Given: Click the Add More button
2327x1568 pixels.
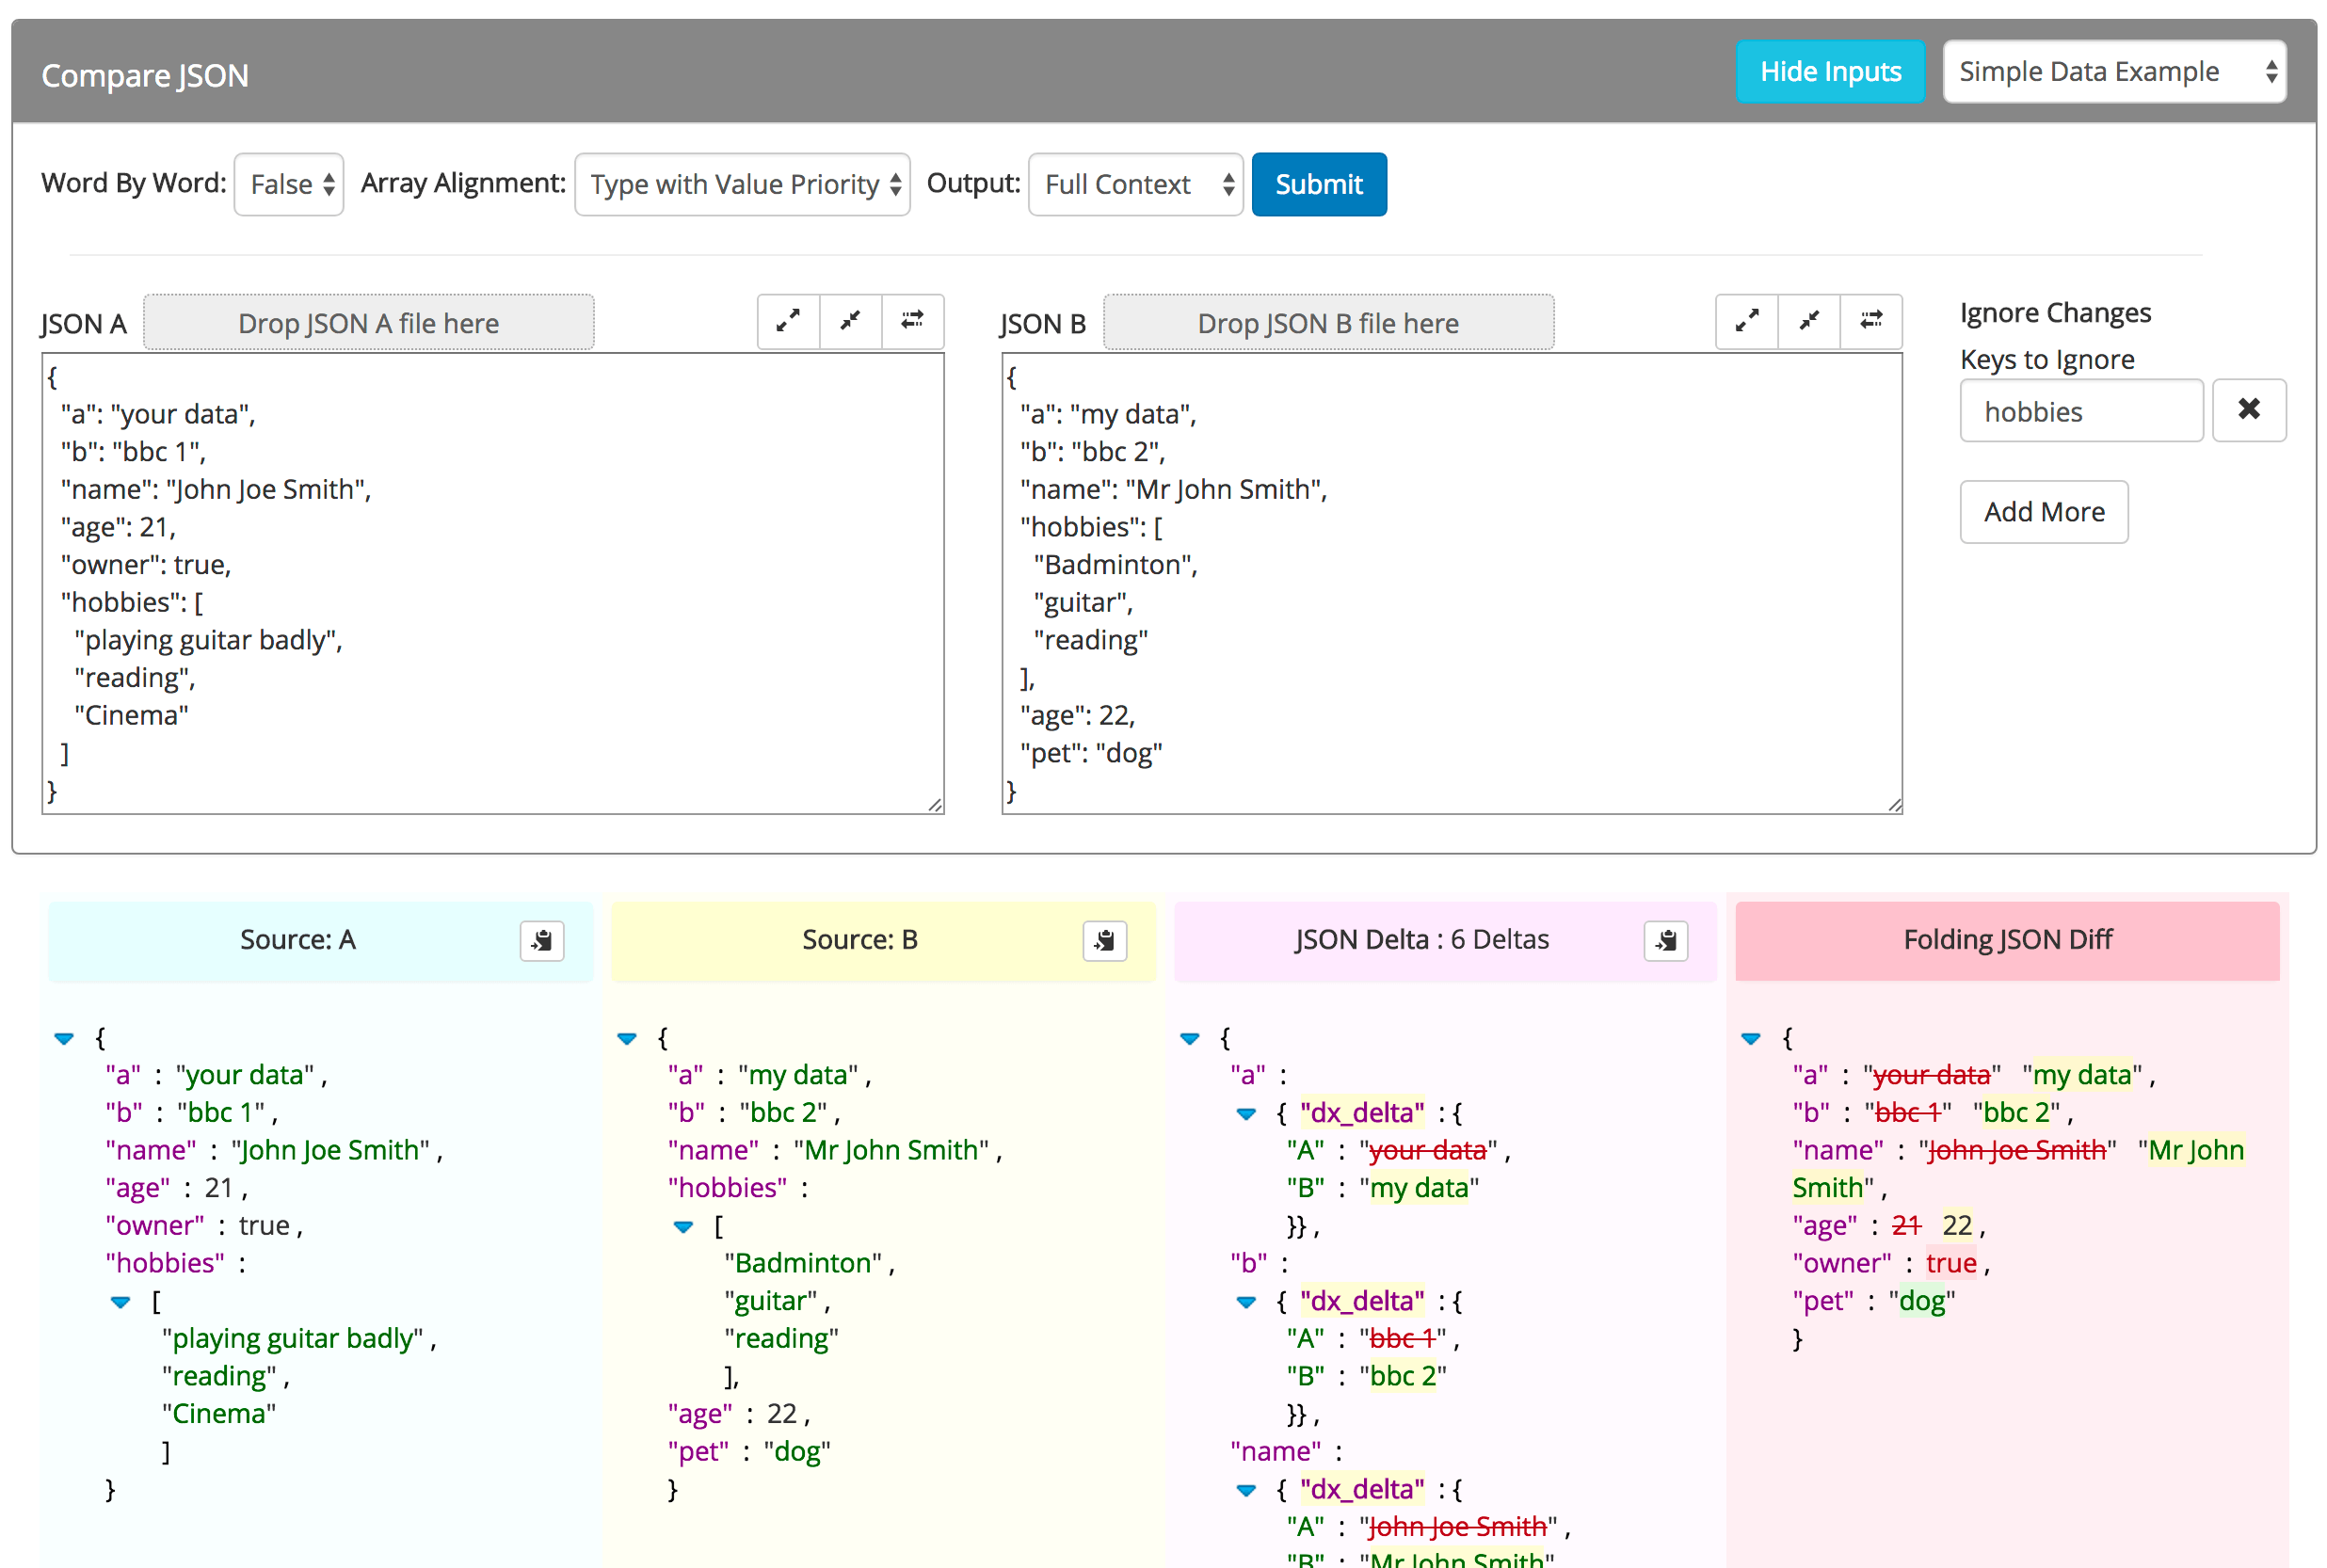Looking at the screenshot, I should click(x=2043, y=512).
